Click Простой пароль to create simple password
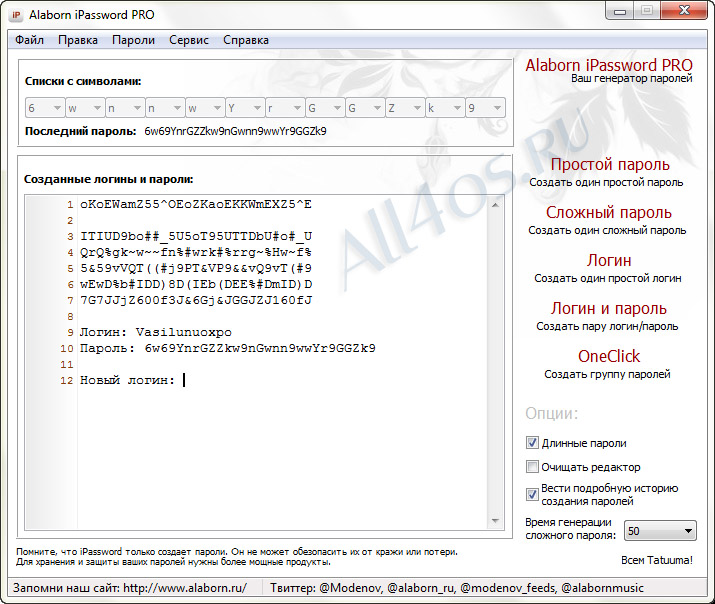The height and width of the screenshot is (604, 715). click(610, 165)
